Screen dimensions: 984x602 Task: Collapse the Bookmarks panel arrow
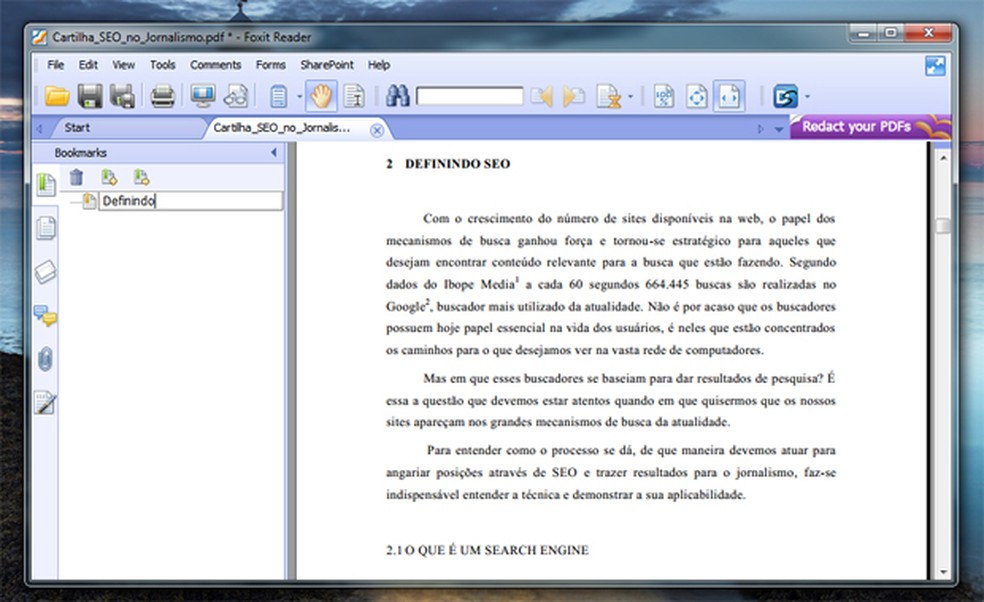pyautogui.click(x=274, y=153)
